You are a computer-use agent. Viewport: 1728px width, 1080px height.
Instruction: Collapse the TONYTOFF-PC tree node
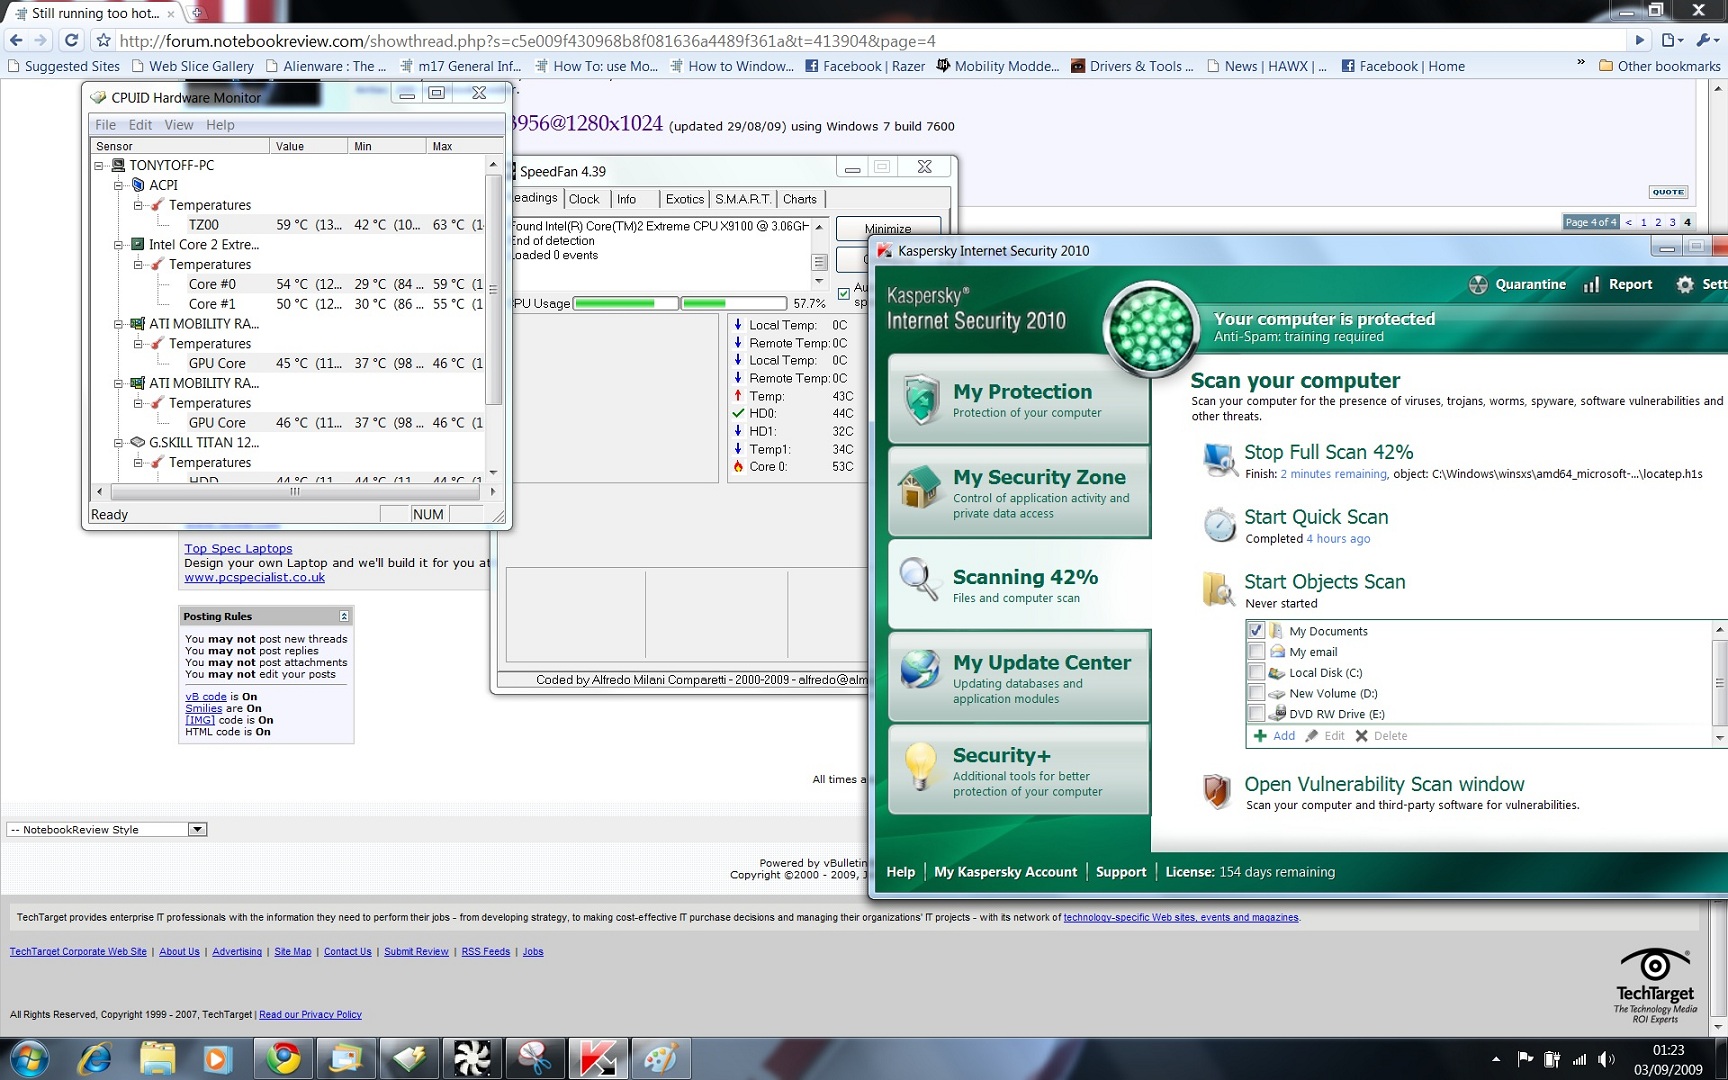[99, 166]
